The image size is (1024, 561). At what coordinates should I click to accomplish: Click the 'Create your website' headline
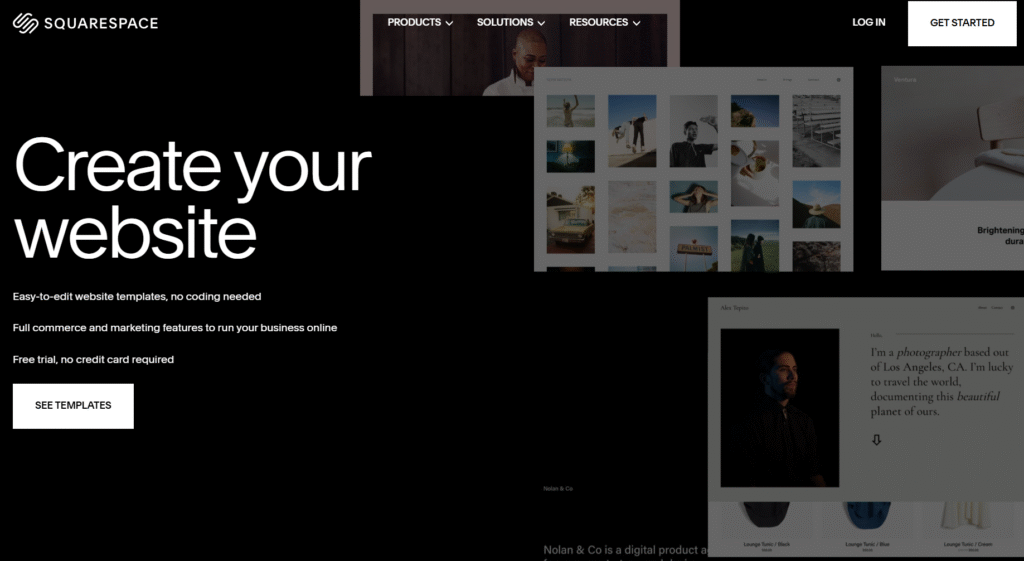pyautogui.click(x=193, y=199)
